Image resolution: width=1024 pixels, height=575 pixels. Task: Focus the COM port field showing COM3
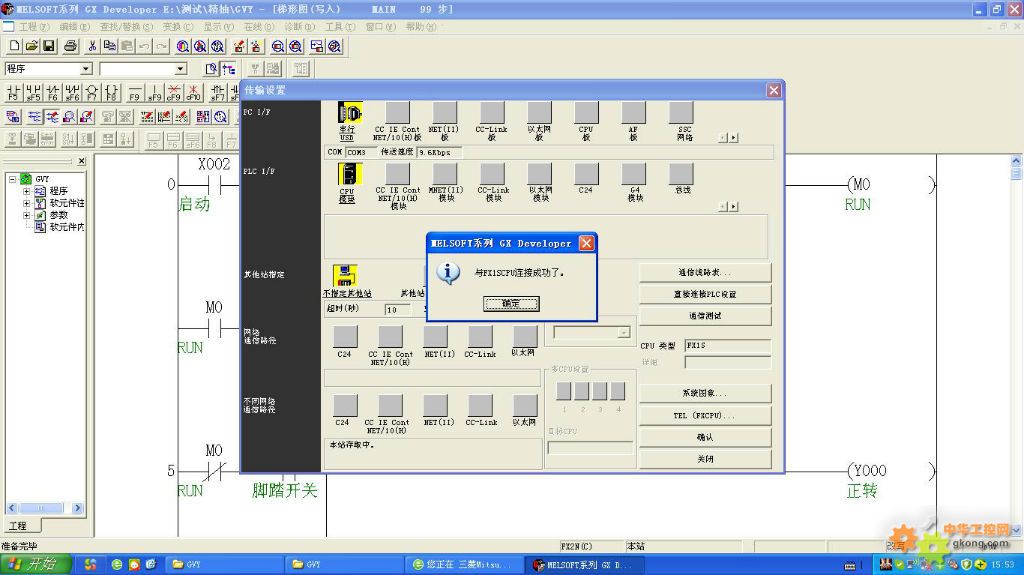coord(360,152)
